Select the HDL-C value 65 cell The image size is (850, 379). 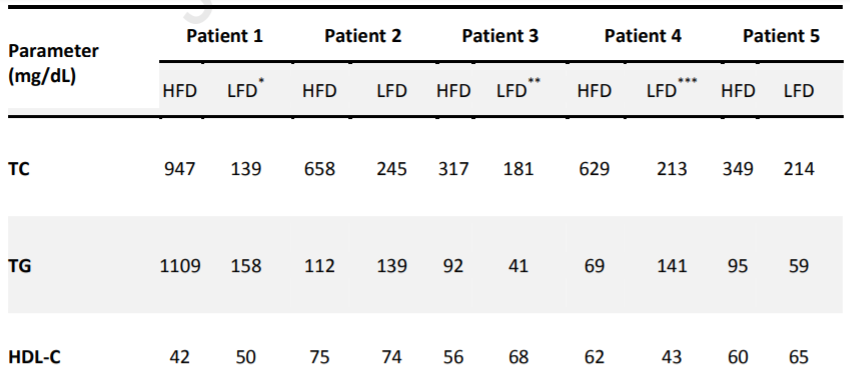coord(799,358)
